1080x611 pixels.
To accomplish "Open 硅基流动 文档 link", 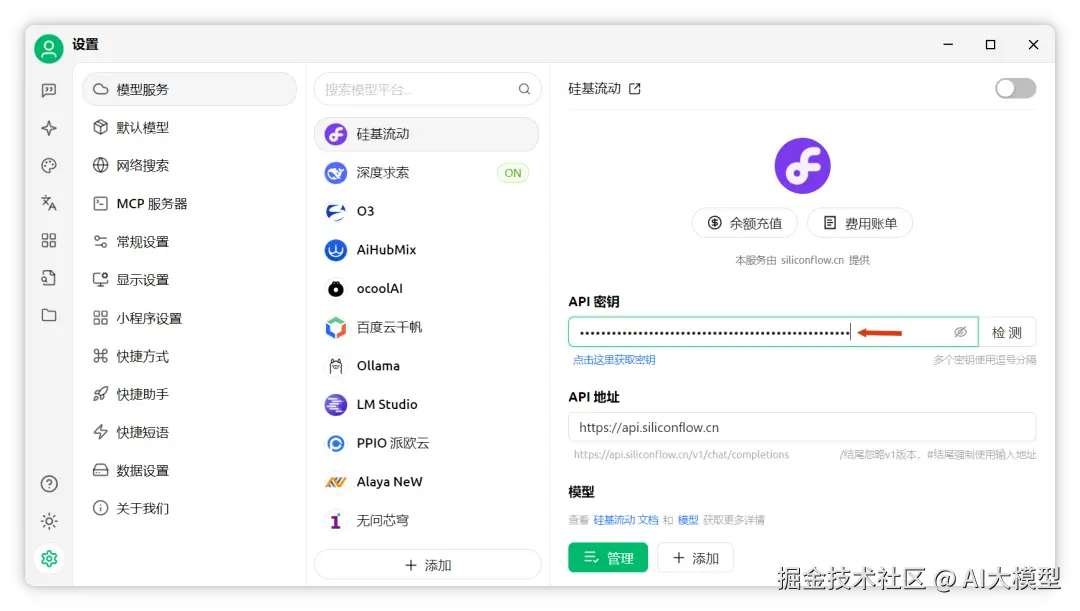I will point(626,520).
